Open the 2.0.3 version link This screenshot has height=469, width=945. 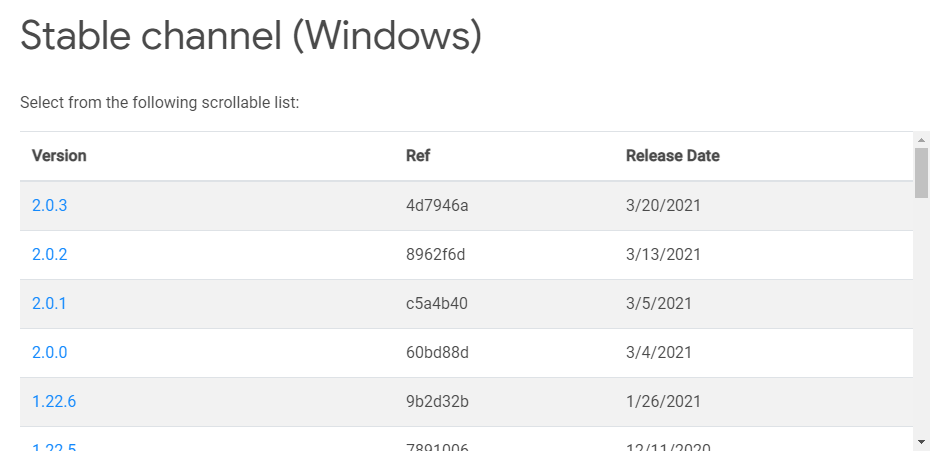pos(49,206)
